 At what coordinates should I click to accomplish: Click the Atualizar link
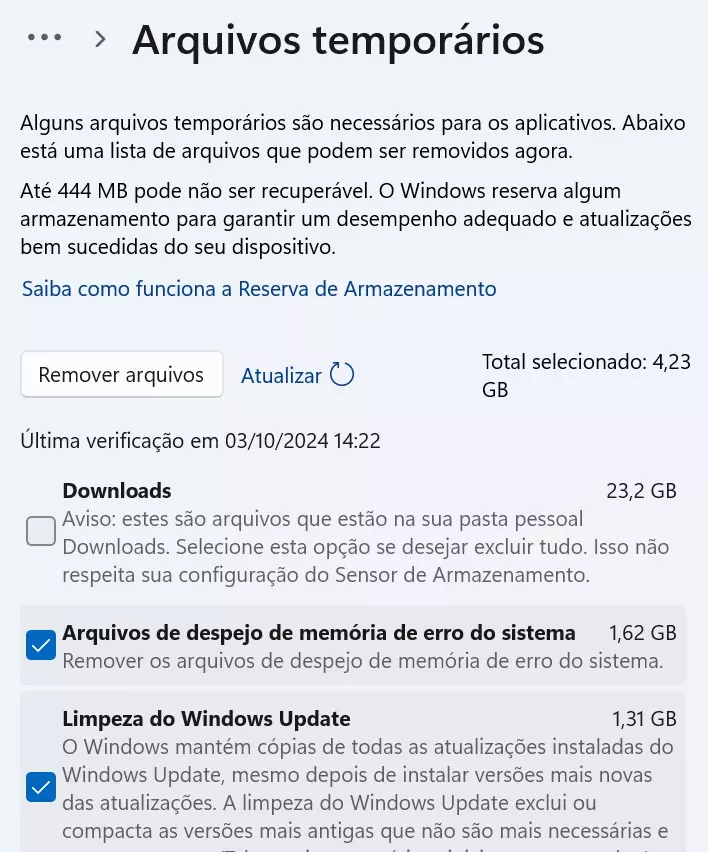pos(281,375)
